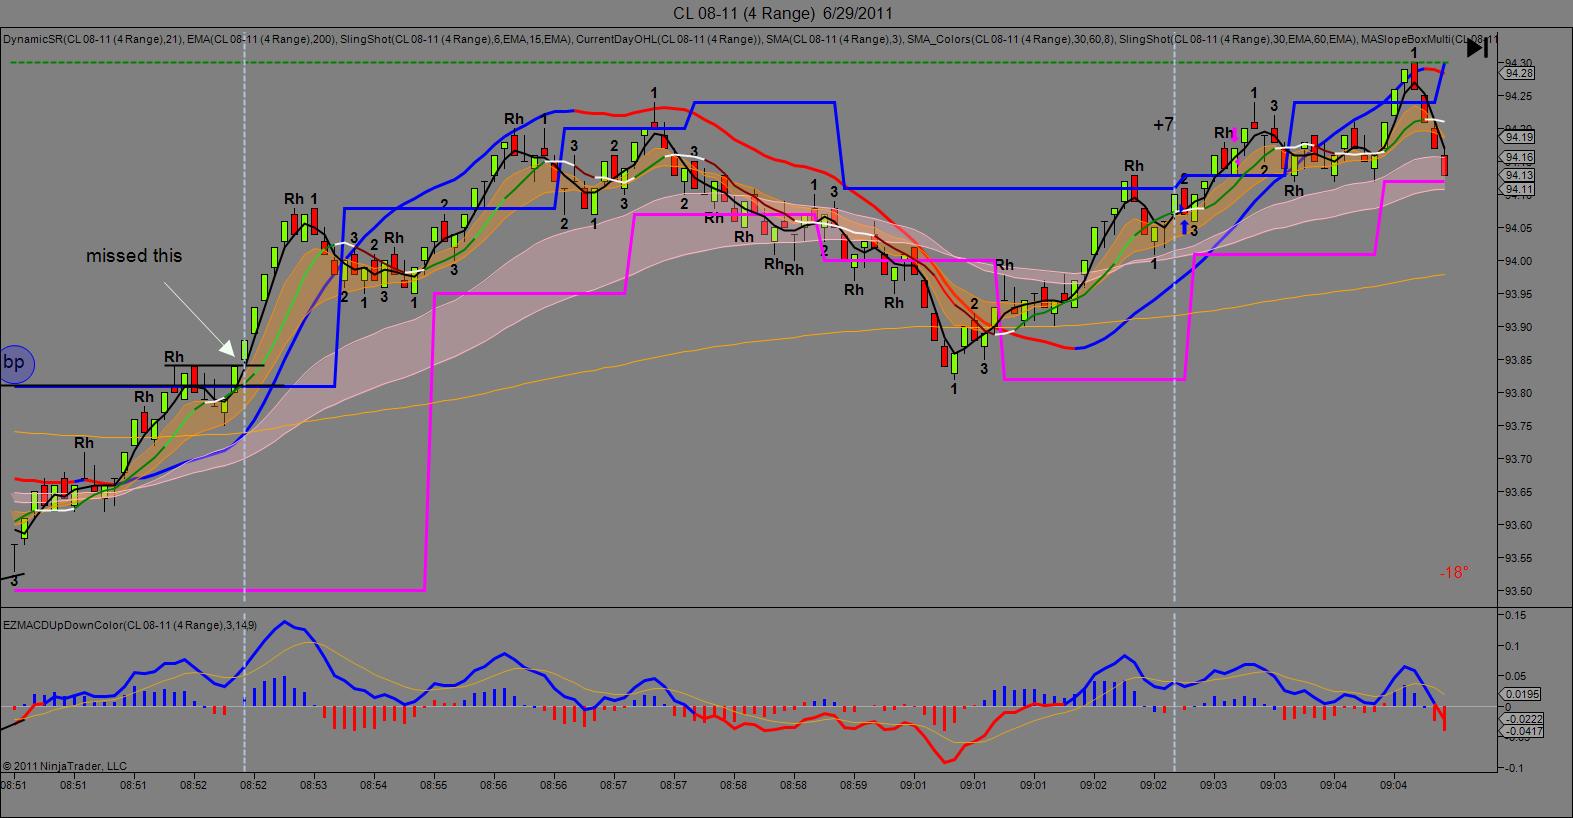Click the chart title 'CL 08-11 (4 Range) 6/29/2011'

[783, 13]
